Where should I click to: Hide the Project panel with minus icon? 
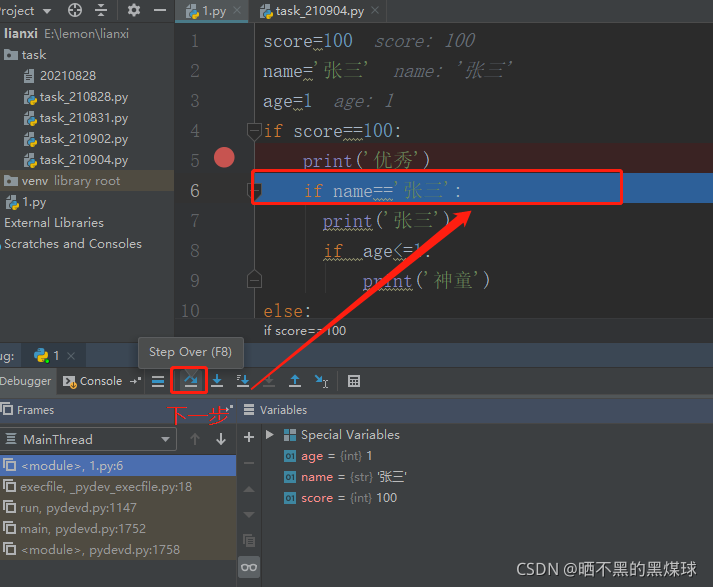[160, 10]
